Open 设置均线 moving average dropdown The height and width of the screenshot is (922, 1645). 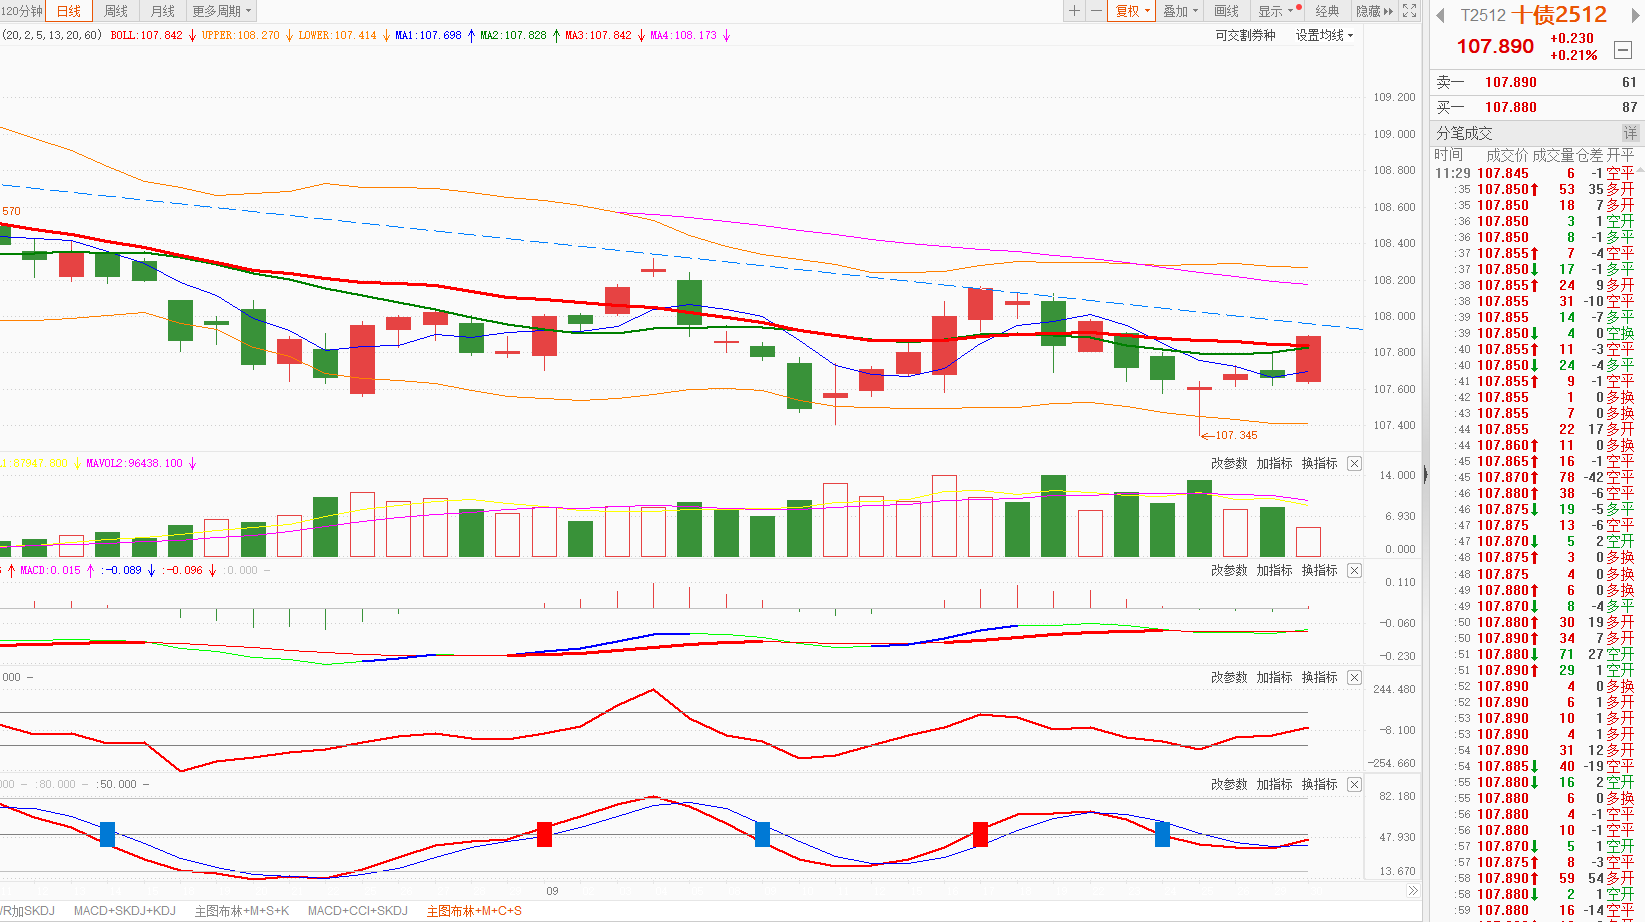pos(1324,35)
